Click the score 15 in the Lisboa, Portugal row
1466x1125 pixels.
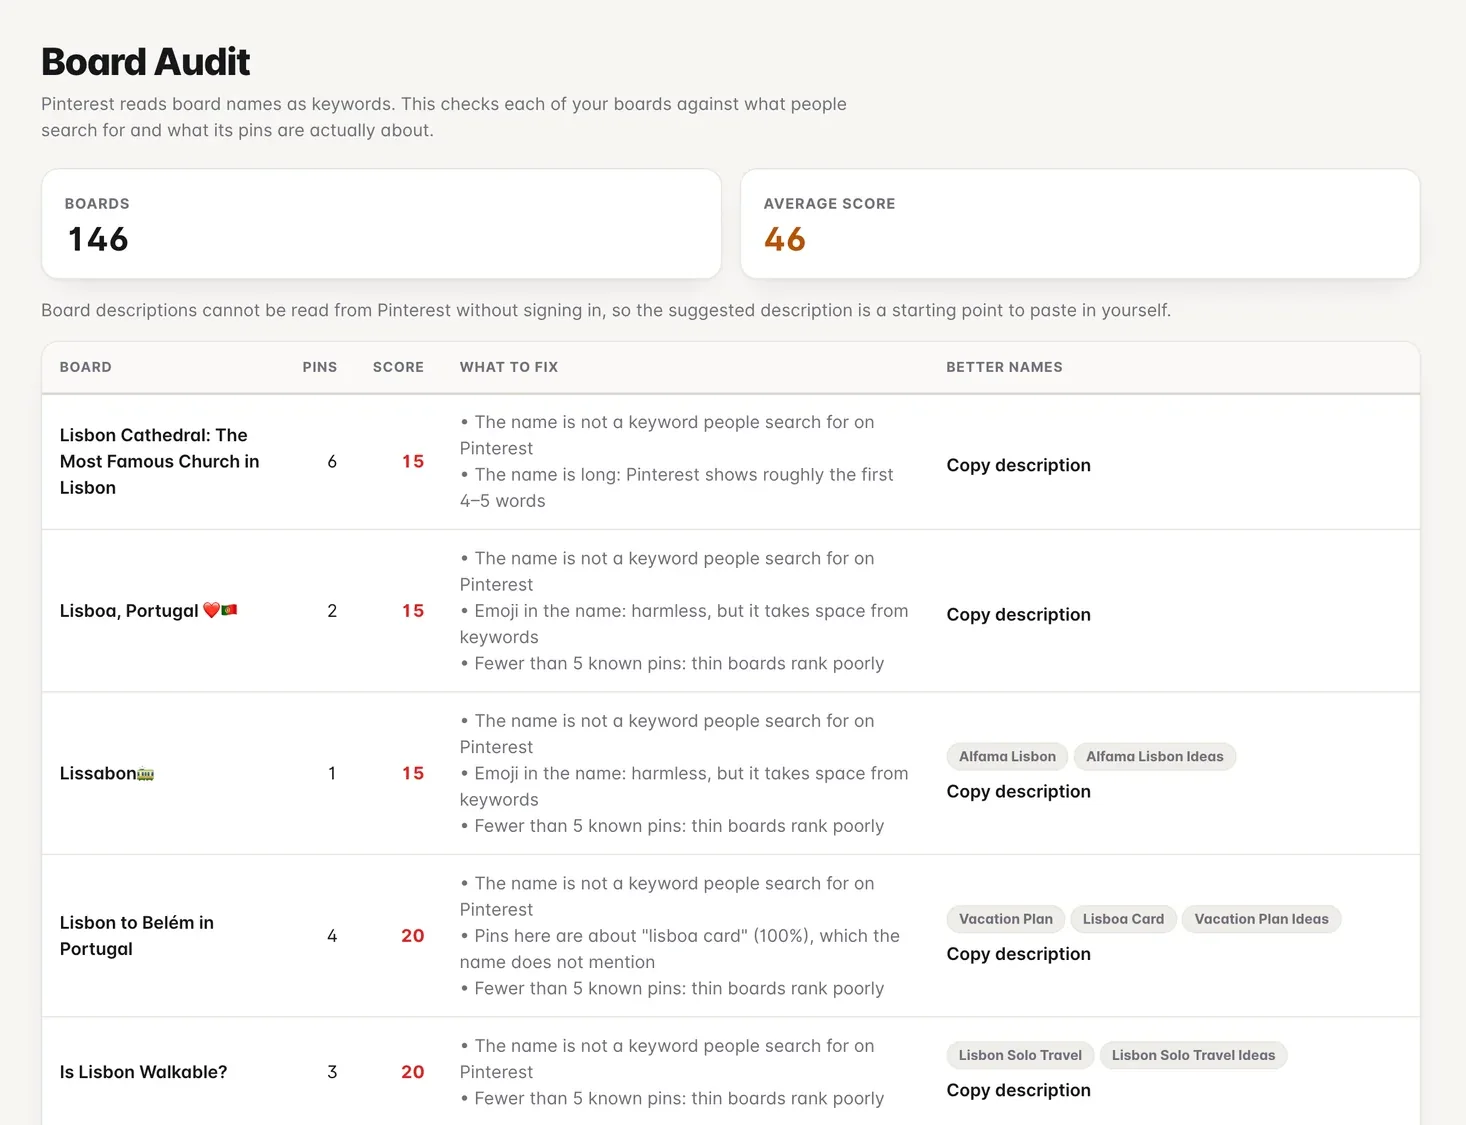point(413,611)
